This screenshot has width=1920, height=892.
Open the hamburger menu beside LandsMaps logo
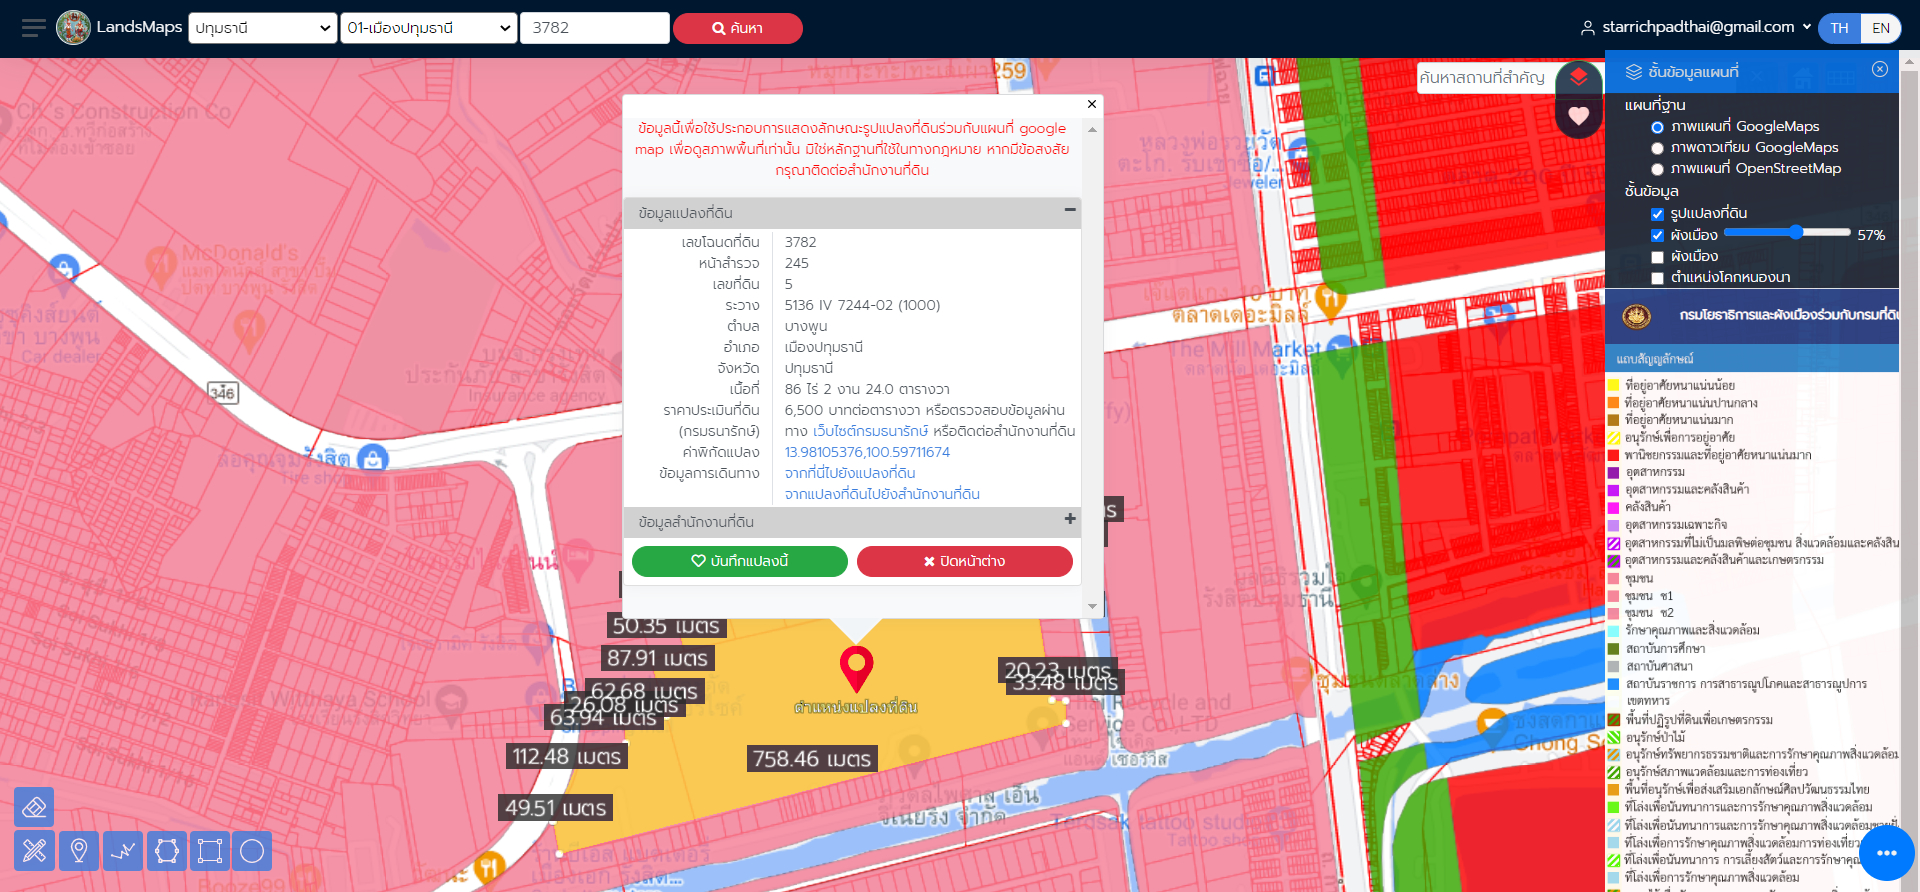34,28
